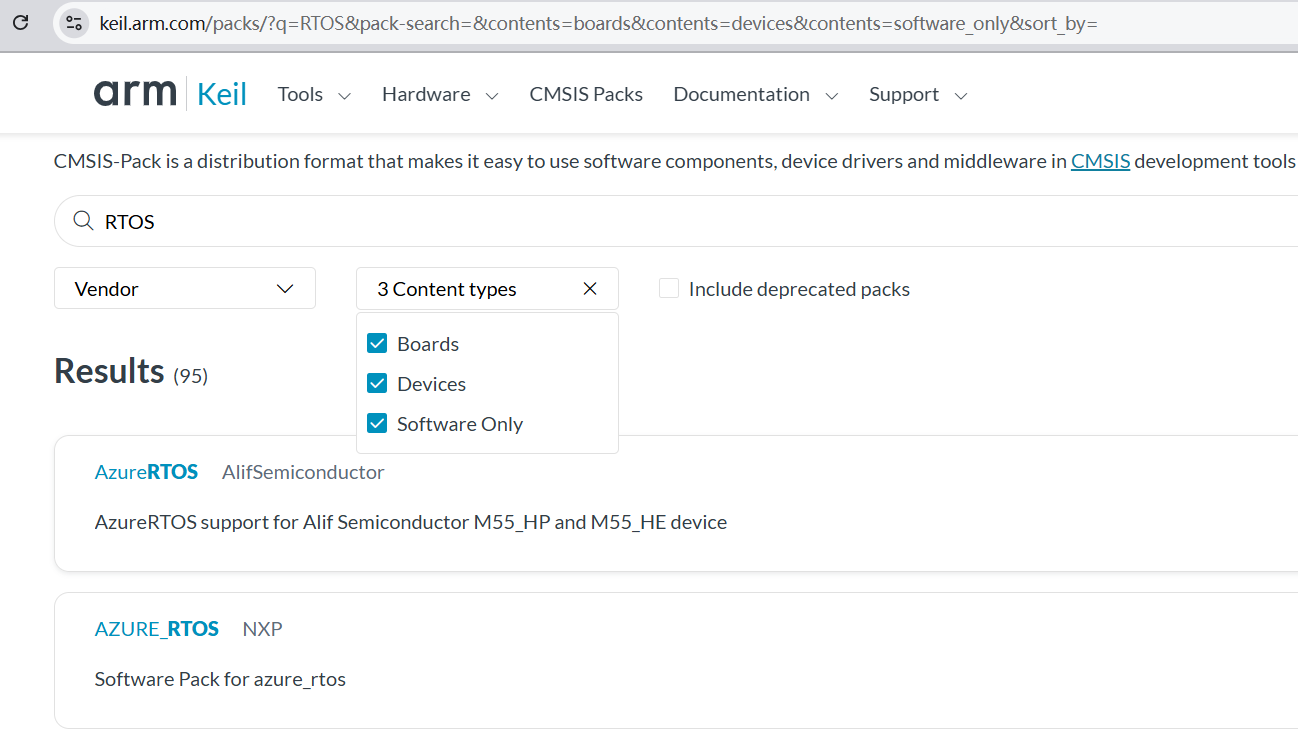Click the chevron next to Tools
Image resolution: width=1298 pixels, height=737 pixels.
click(345, 96)
